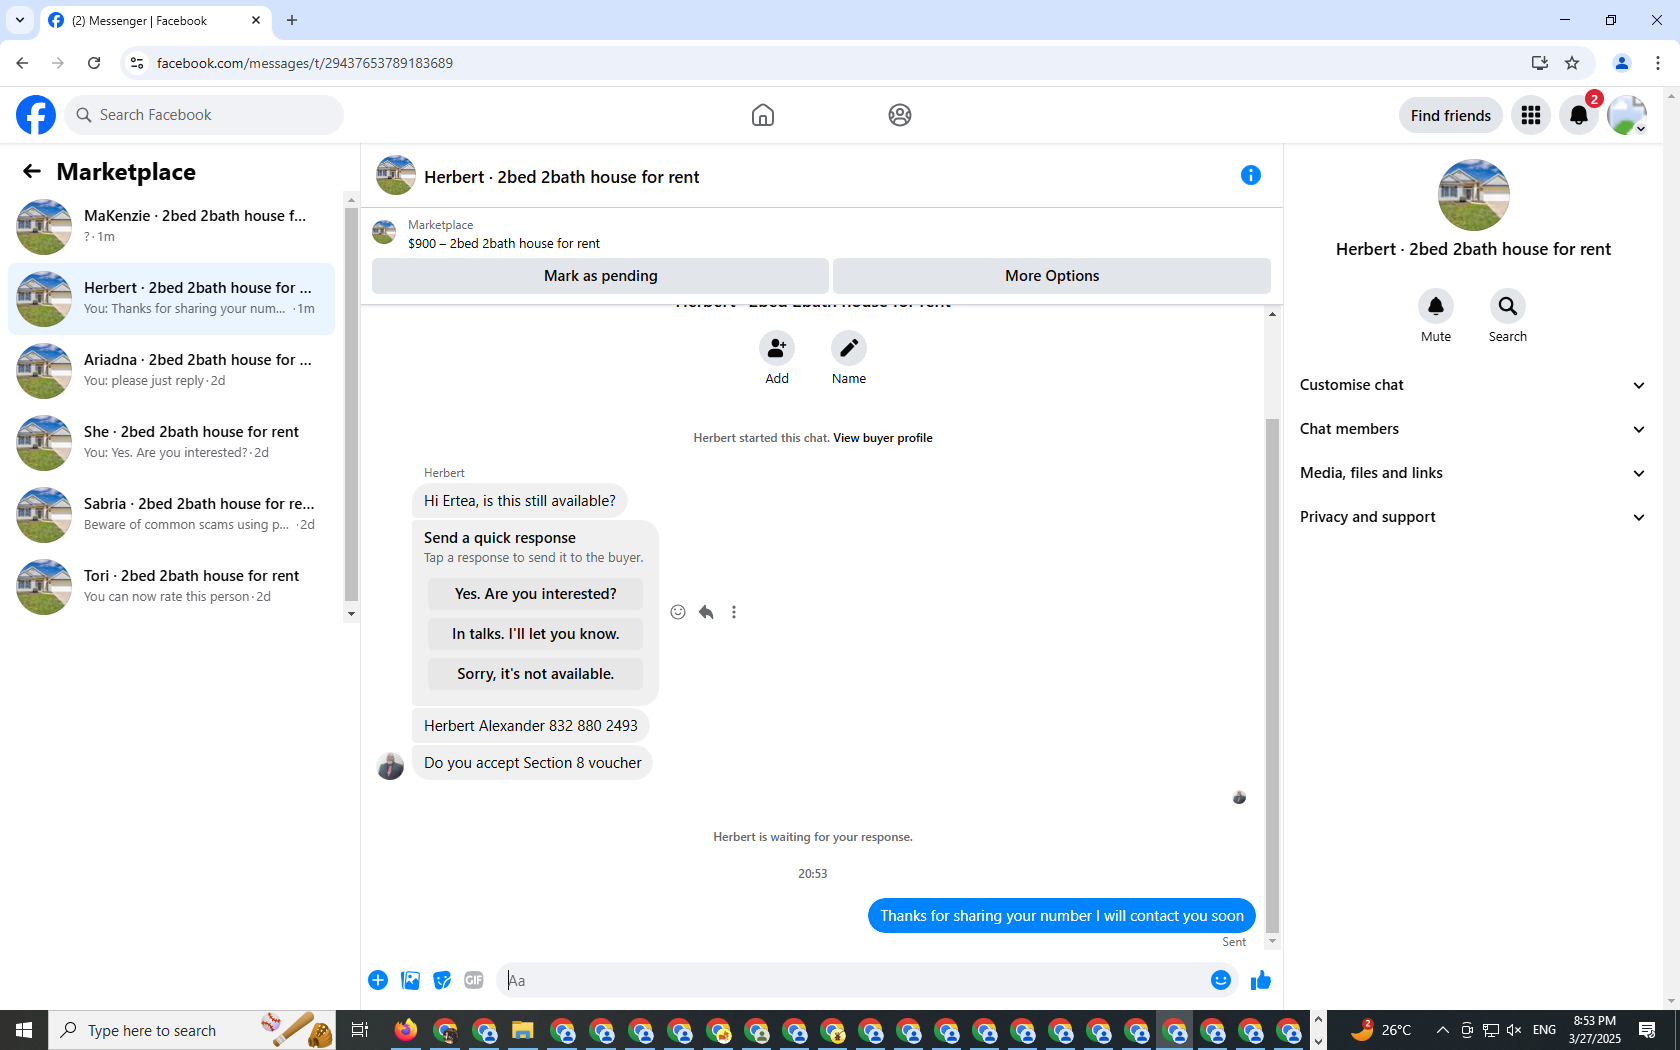This screenshot has height=1050, width=1680.
Task: Open the Windows Start menu
Action: [x=24, y=1030]
